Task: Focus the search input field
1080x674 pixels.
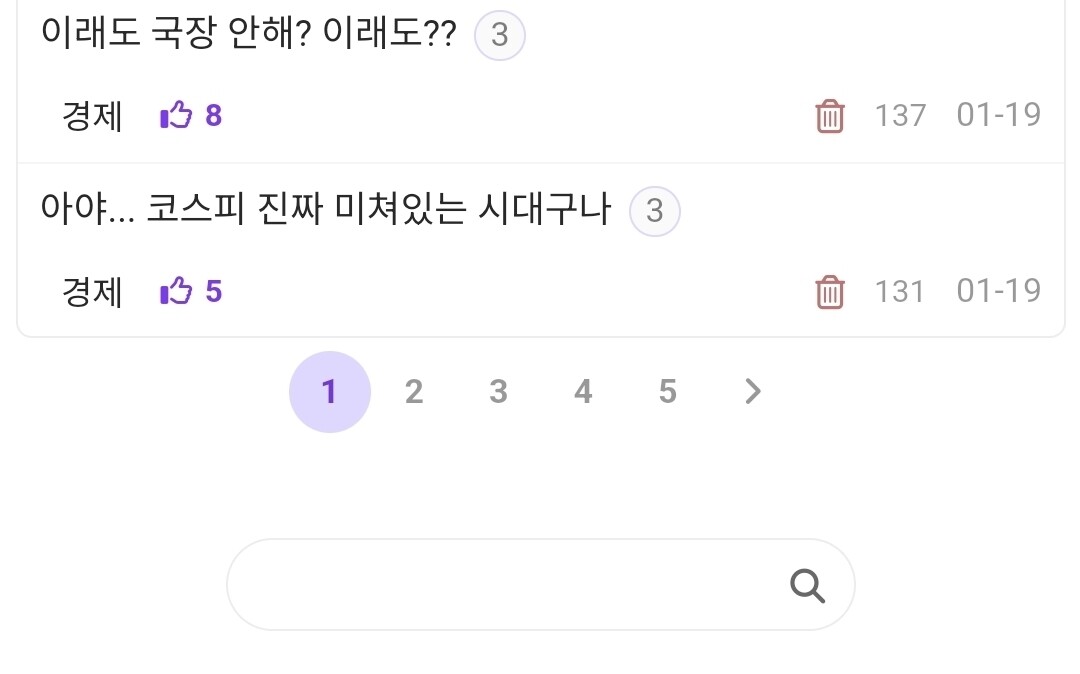Action: (x=500, y=585)
